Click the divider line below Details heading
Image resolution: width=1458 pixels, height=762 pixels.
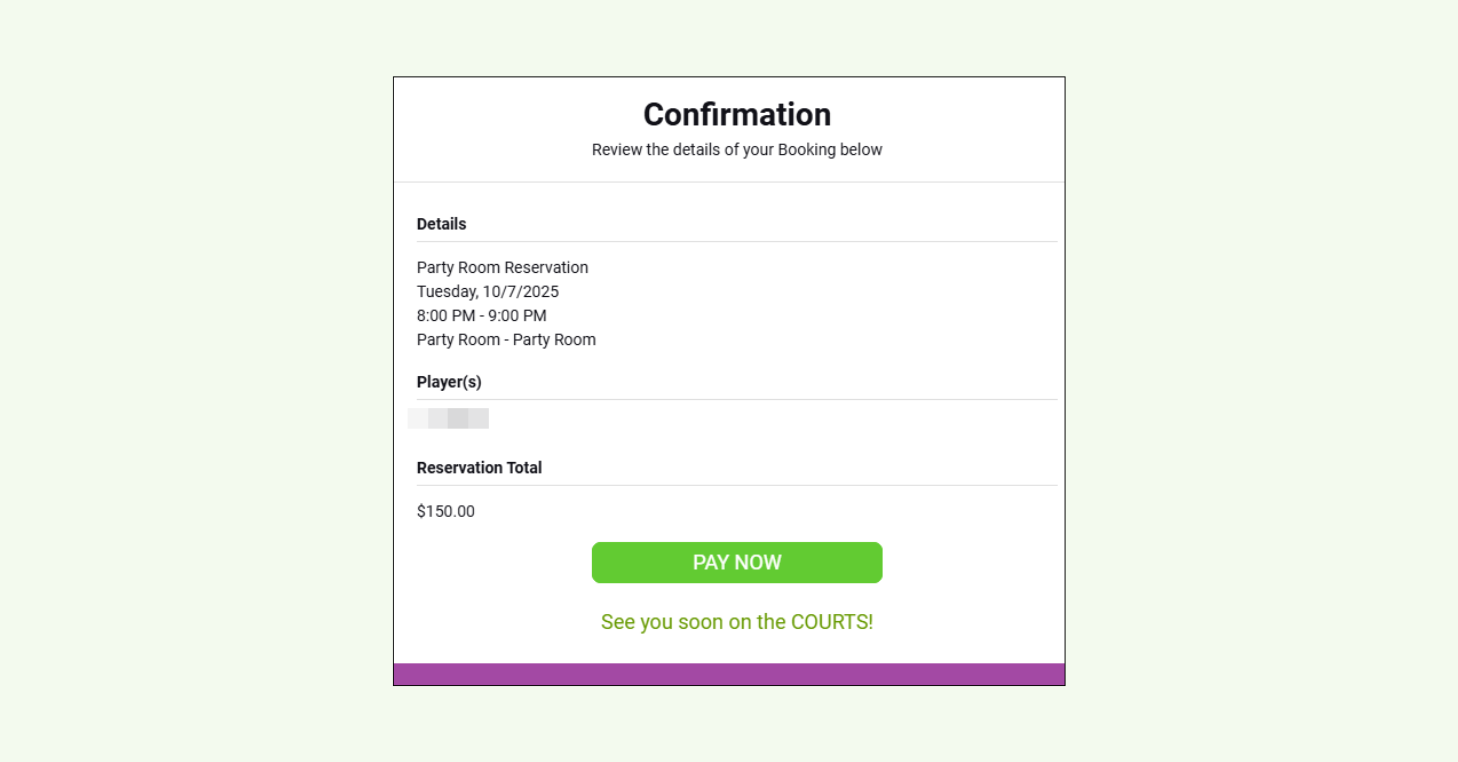pos(736,241)
